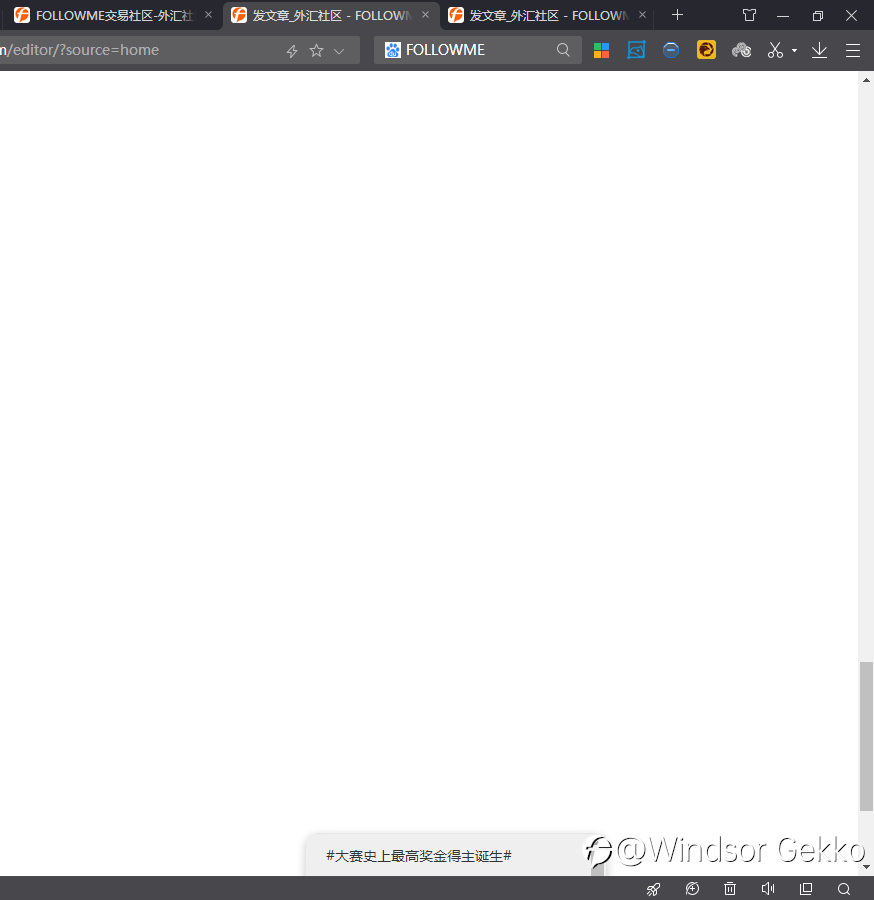Restore down the browser window

coord(817,15)
